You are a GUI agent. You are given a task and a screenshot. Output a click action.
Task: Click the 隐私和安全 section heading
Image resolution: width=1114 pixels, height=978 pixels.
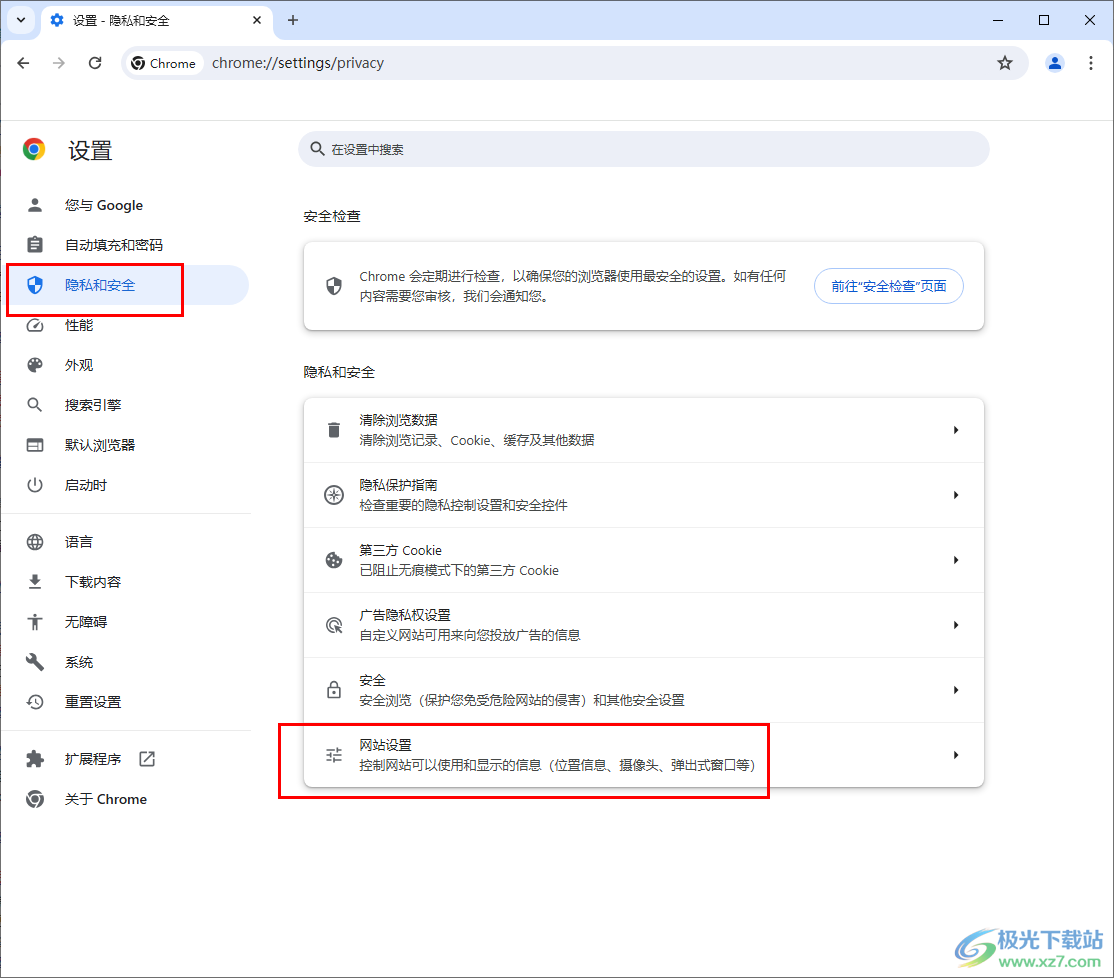(x=339, y=372)
